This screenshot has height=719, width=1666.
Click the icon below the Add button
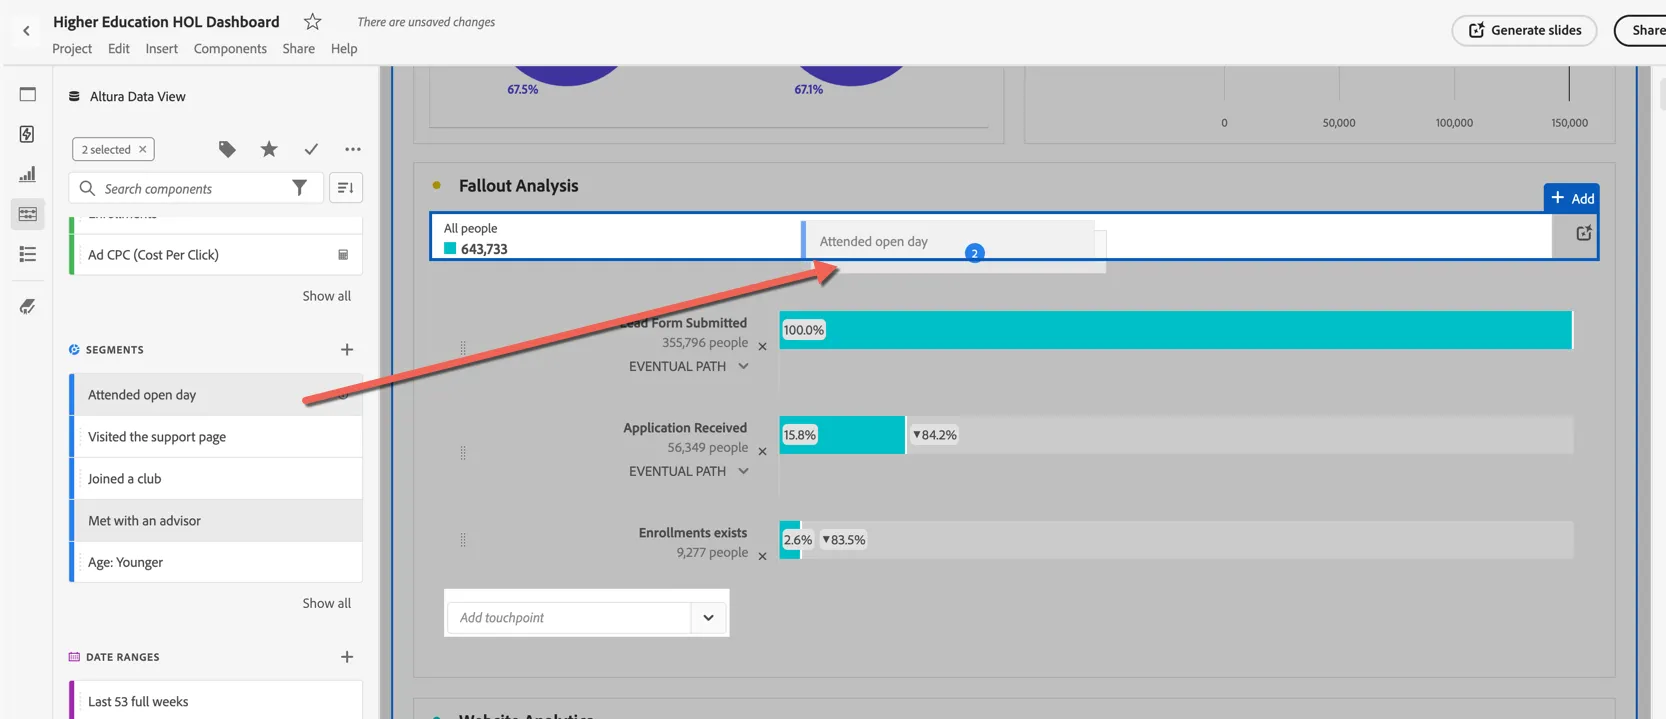pos(1584,233)
